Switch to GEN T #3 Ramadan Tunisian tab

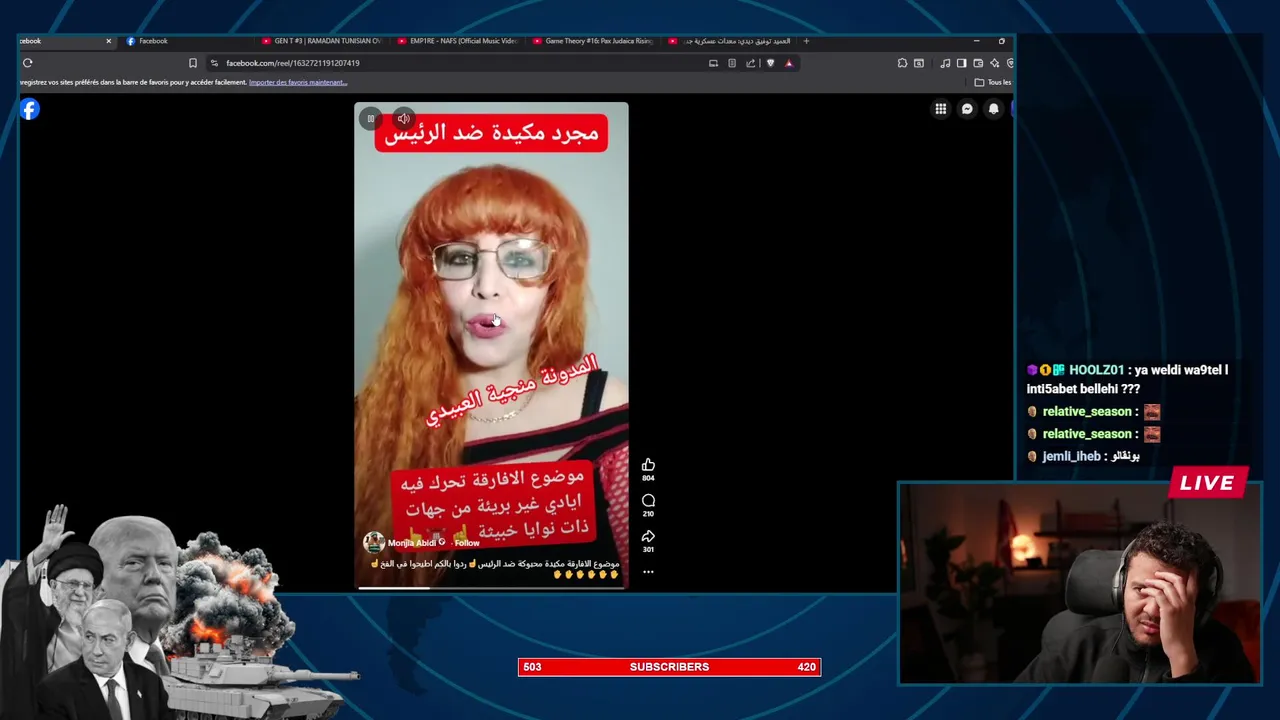(322, 41)
